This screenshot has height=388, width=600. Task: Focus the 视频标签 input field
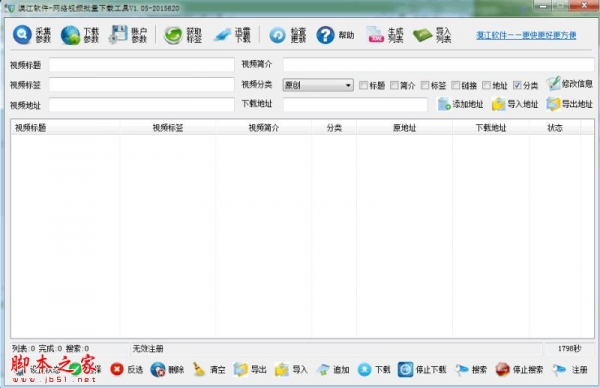click(142, 85)
